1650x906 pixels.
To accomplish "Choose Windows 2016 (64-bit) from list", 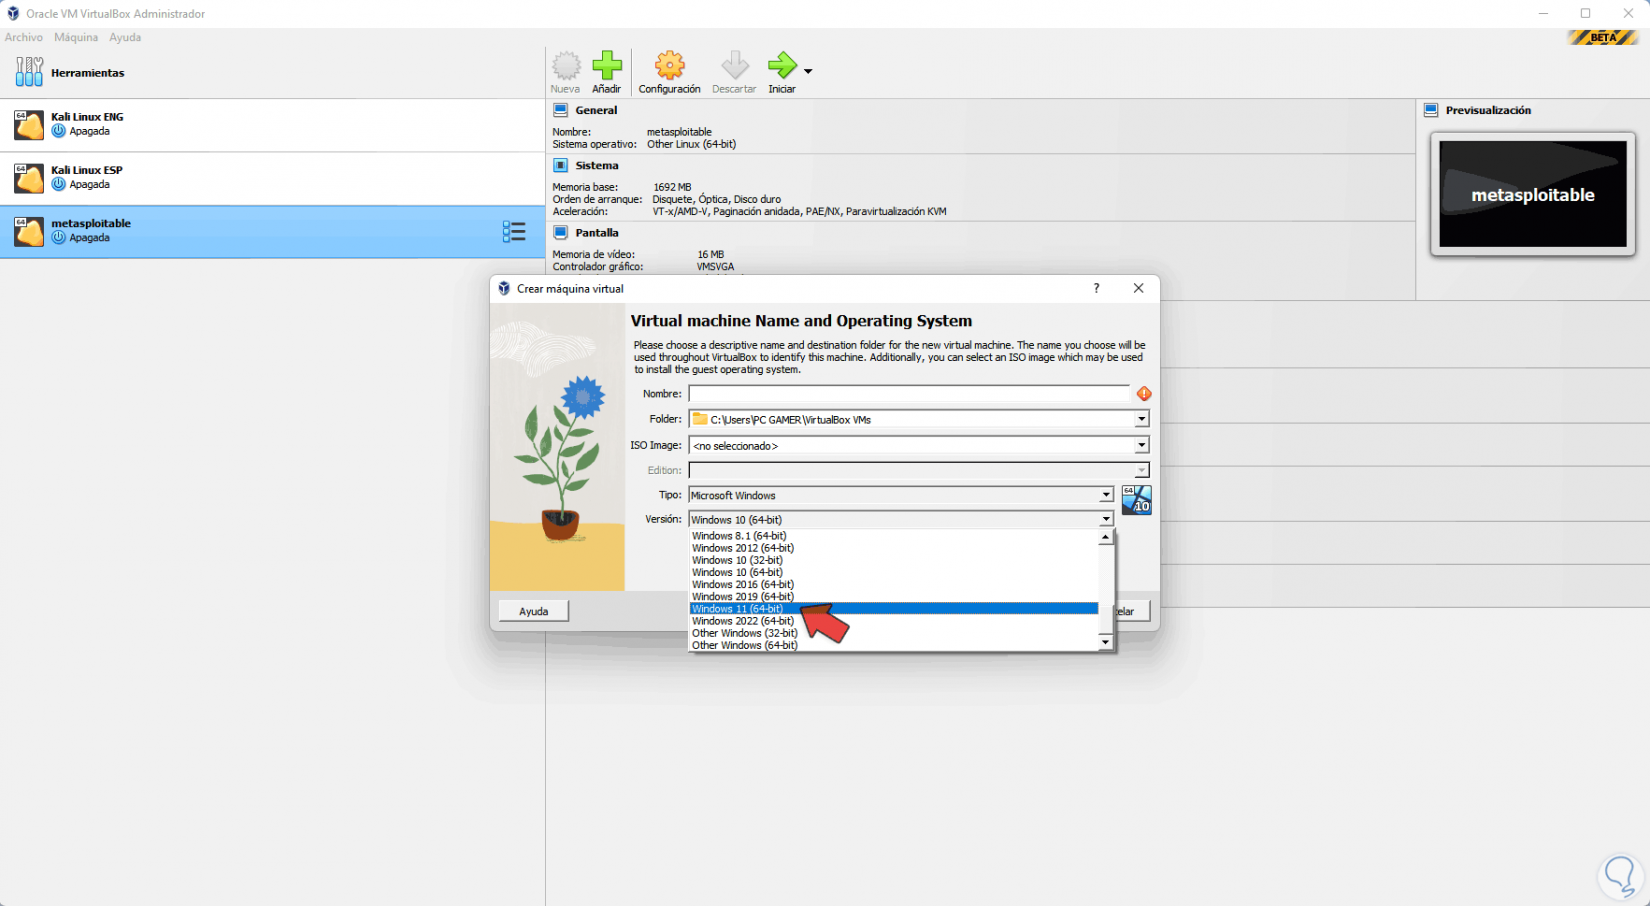I will tap(894, 584).
